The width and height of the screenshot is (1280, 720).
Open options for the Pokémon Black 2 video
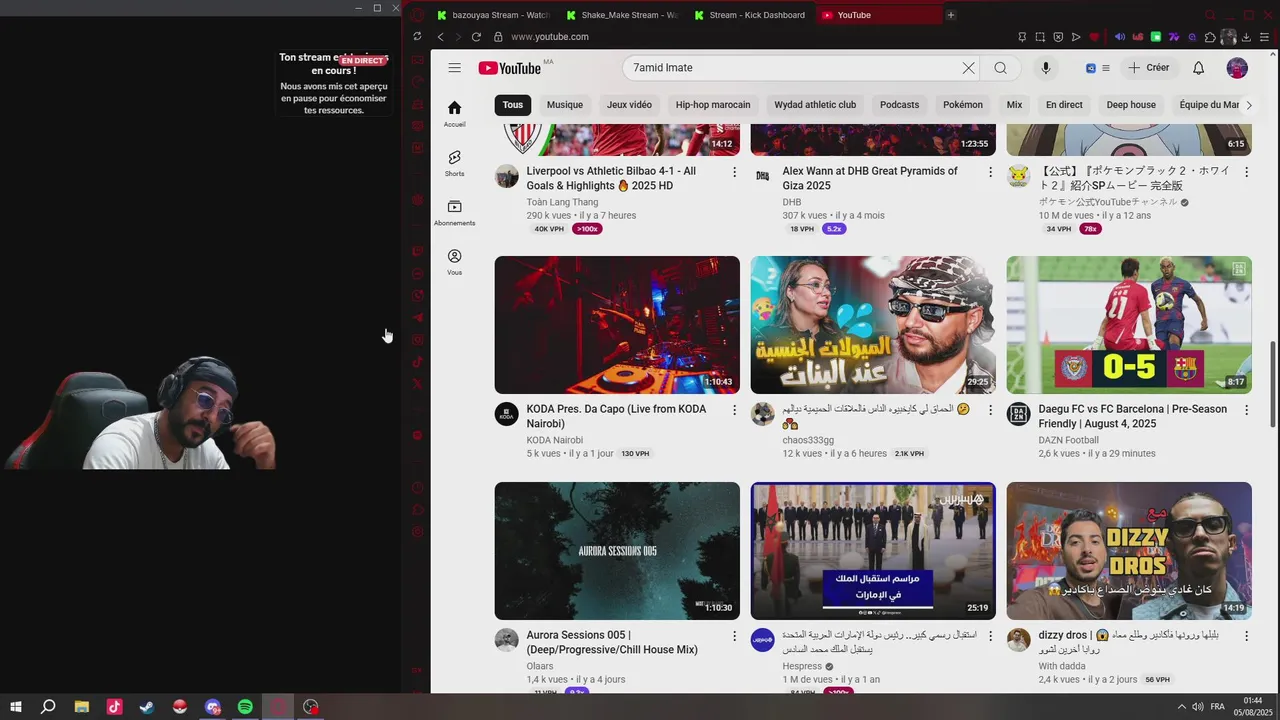(1246, 172)
